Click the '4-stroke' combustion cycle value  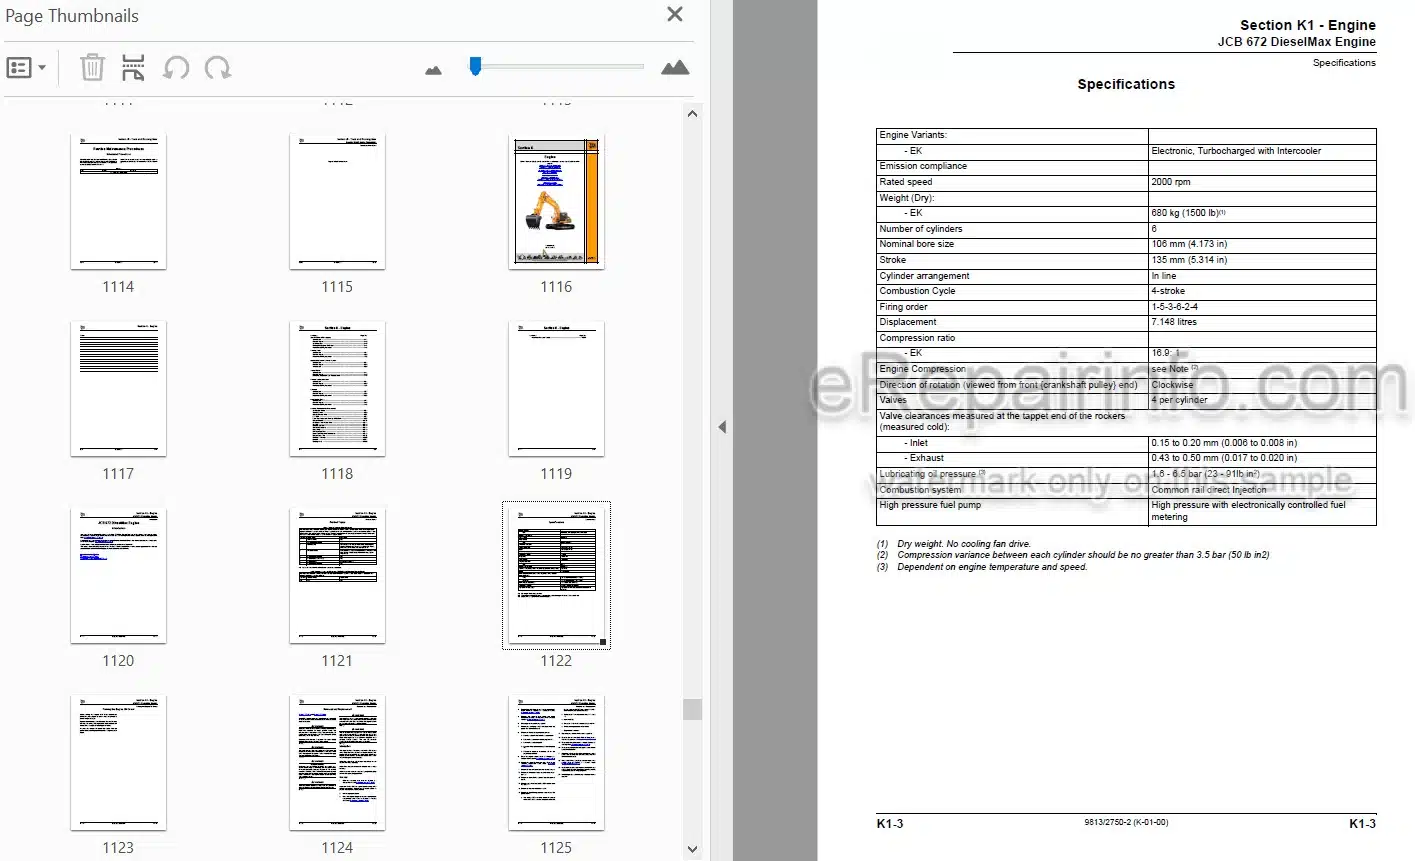point(1168,291)
